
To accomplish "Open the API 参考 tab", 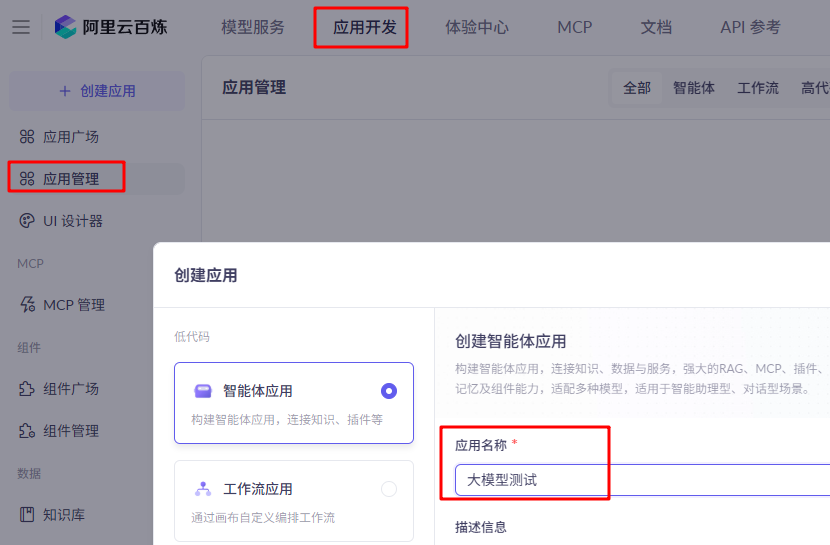I will [x=750, y=27].
